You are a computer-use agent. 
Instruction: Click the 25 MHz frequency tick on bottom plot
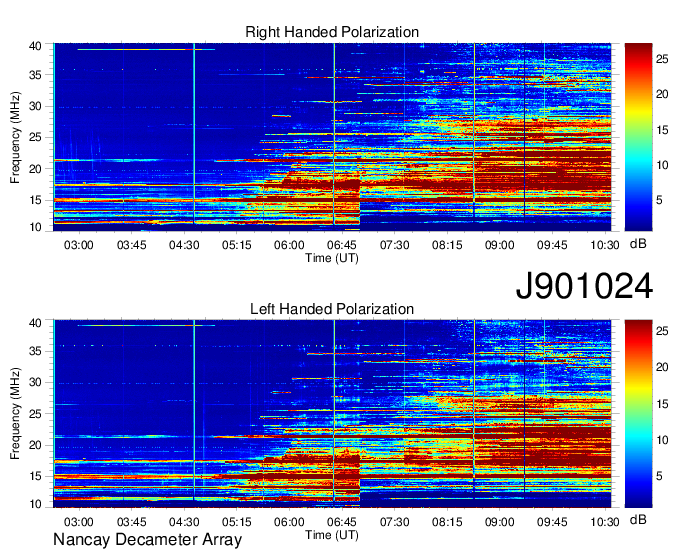(36, 414)
